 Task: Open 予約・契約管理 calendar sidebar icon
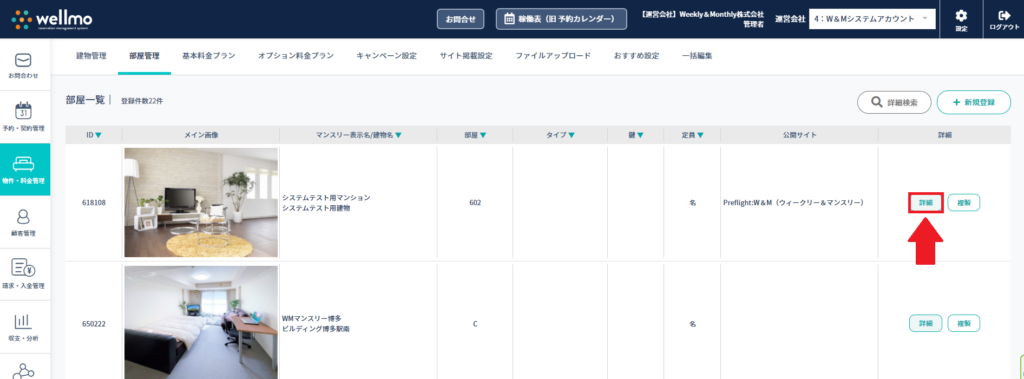[x=24, y=117]
